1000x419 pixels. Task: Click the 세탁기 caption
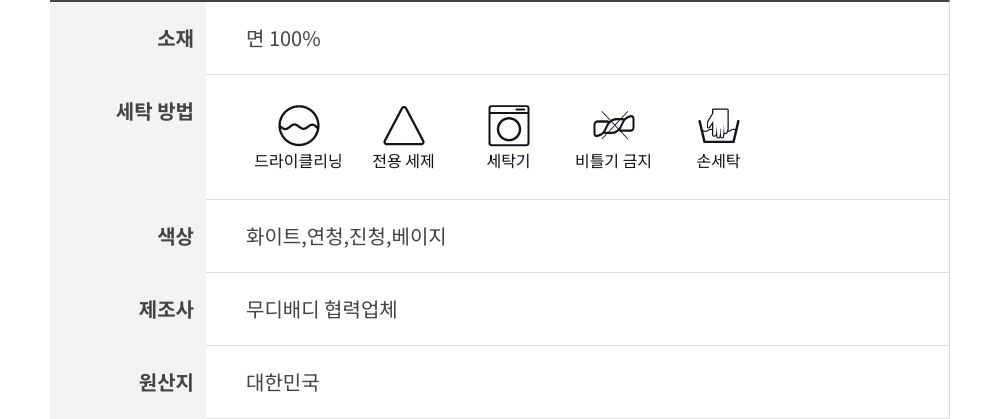[x=508, y=161]
